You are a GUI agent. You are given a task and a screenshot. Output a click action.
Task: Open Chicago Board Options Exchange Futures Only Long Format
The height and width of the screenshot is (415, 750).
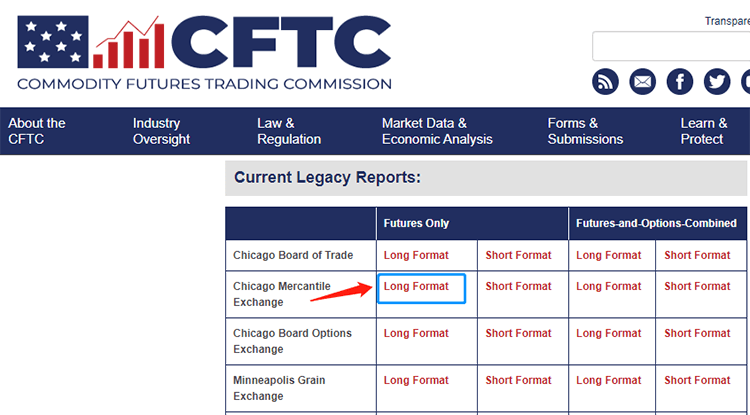click(416, 333)
